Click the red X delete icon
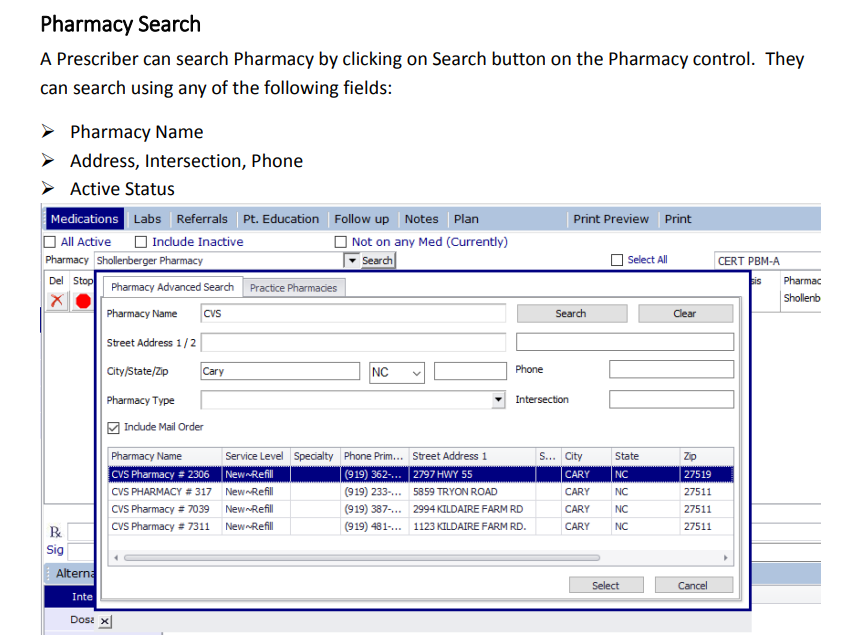 (58, 301)
